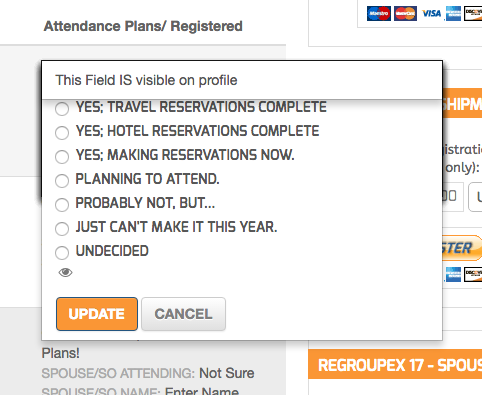The height and width of the screenshot is (395, 482).
Task: Click the Cancel button
Action: [x=183, y=314]
